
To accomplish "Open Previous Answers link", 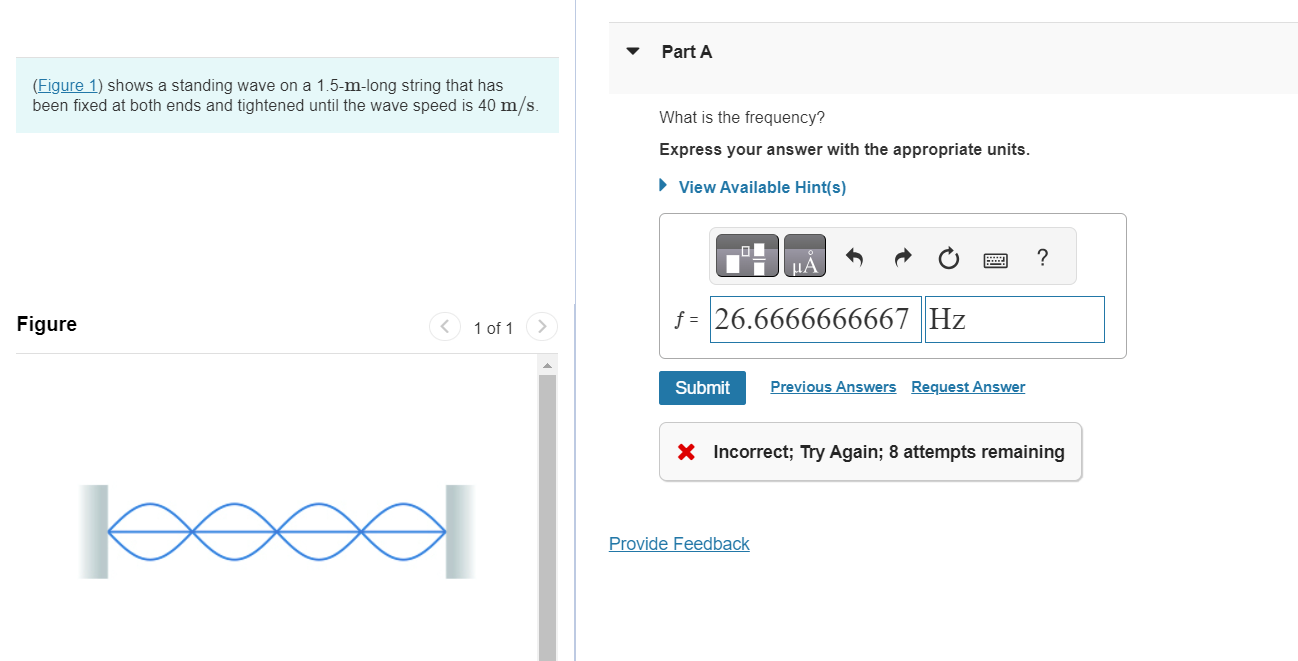I will [833, 387].
